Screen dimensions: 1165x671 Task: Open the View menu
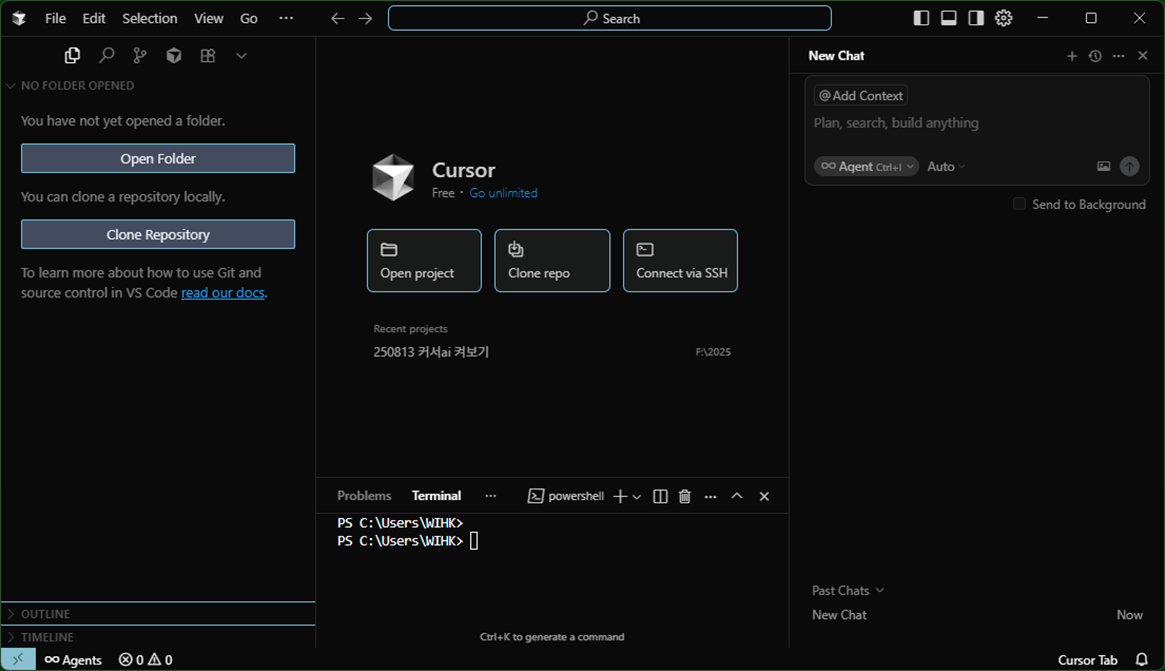click(x=209, y=18)
